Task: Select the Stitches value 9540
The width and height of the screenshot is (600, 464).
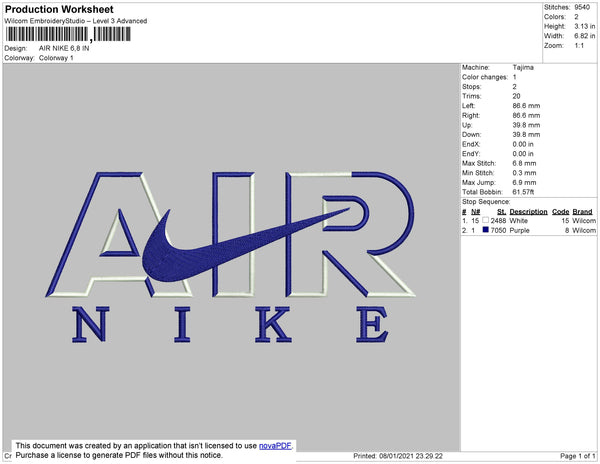Action: [582, 7]
